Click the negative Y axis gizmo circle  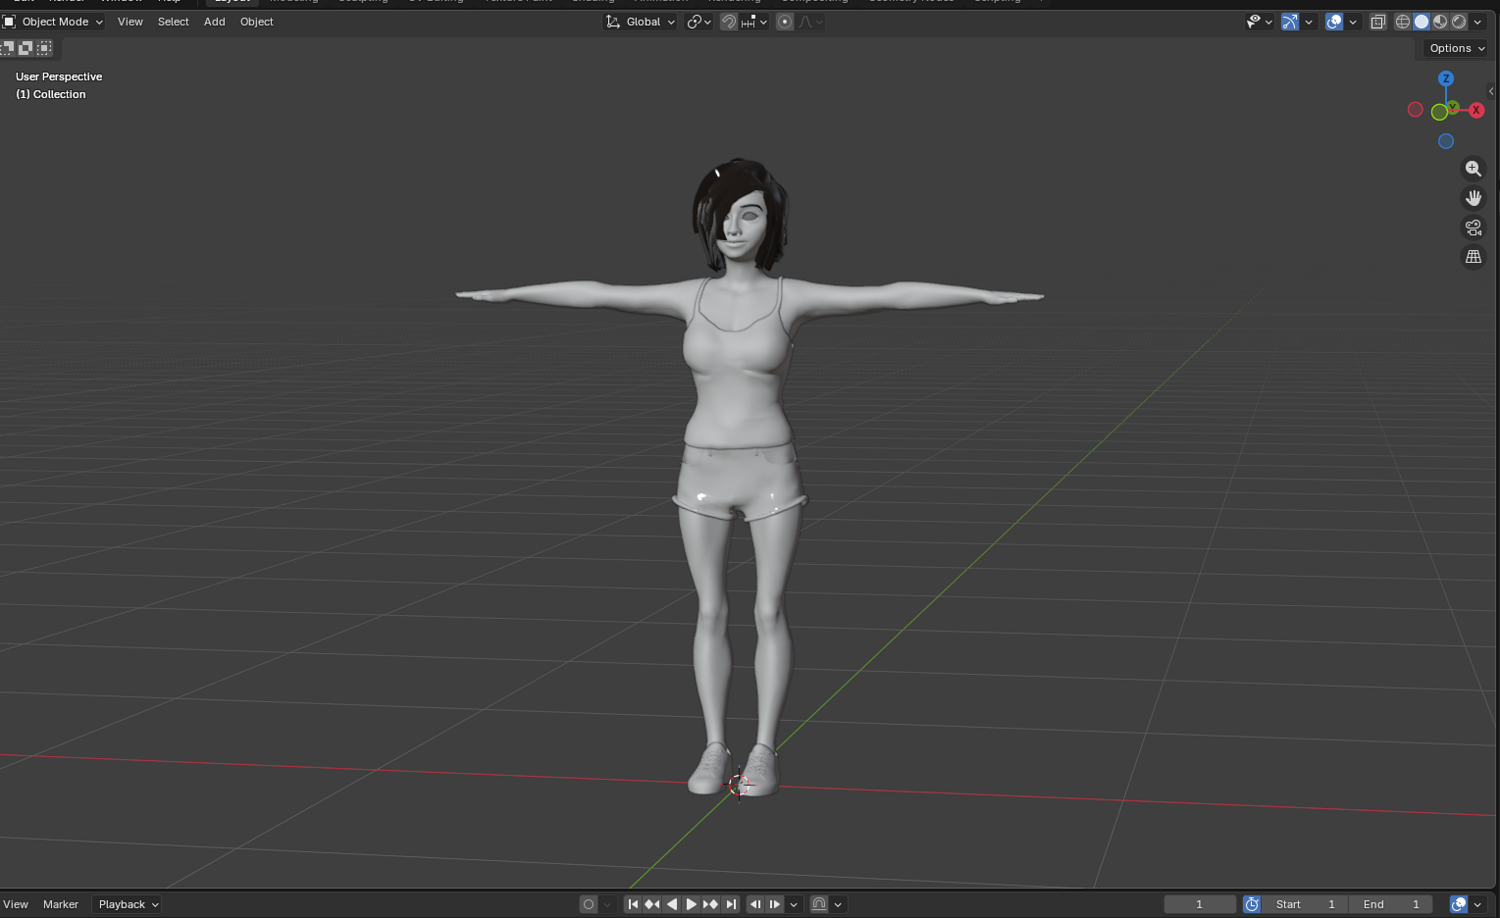point(1439,112)
